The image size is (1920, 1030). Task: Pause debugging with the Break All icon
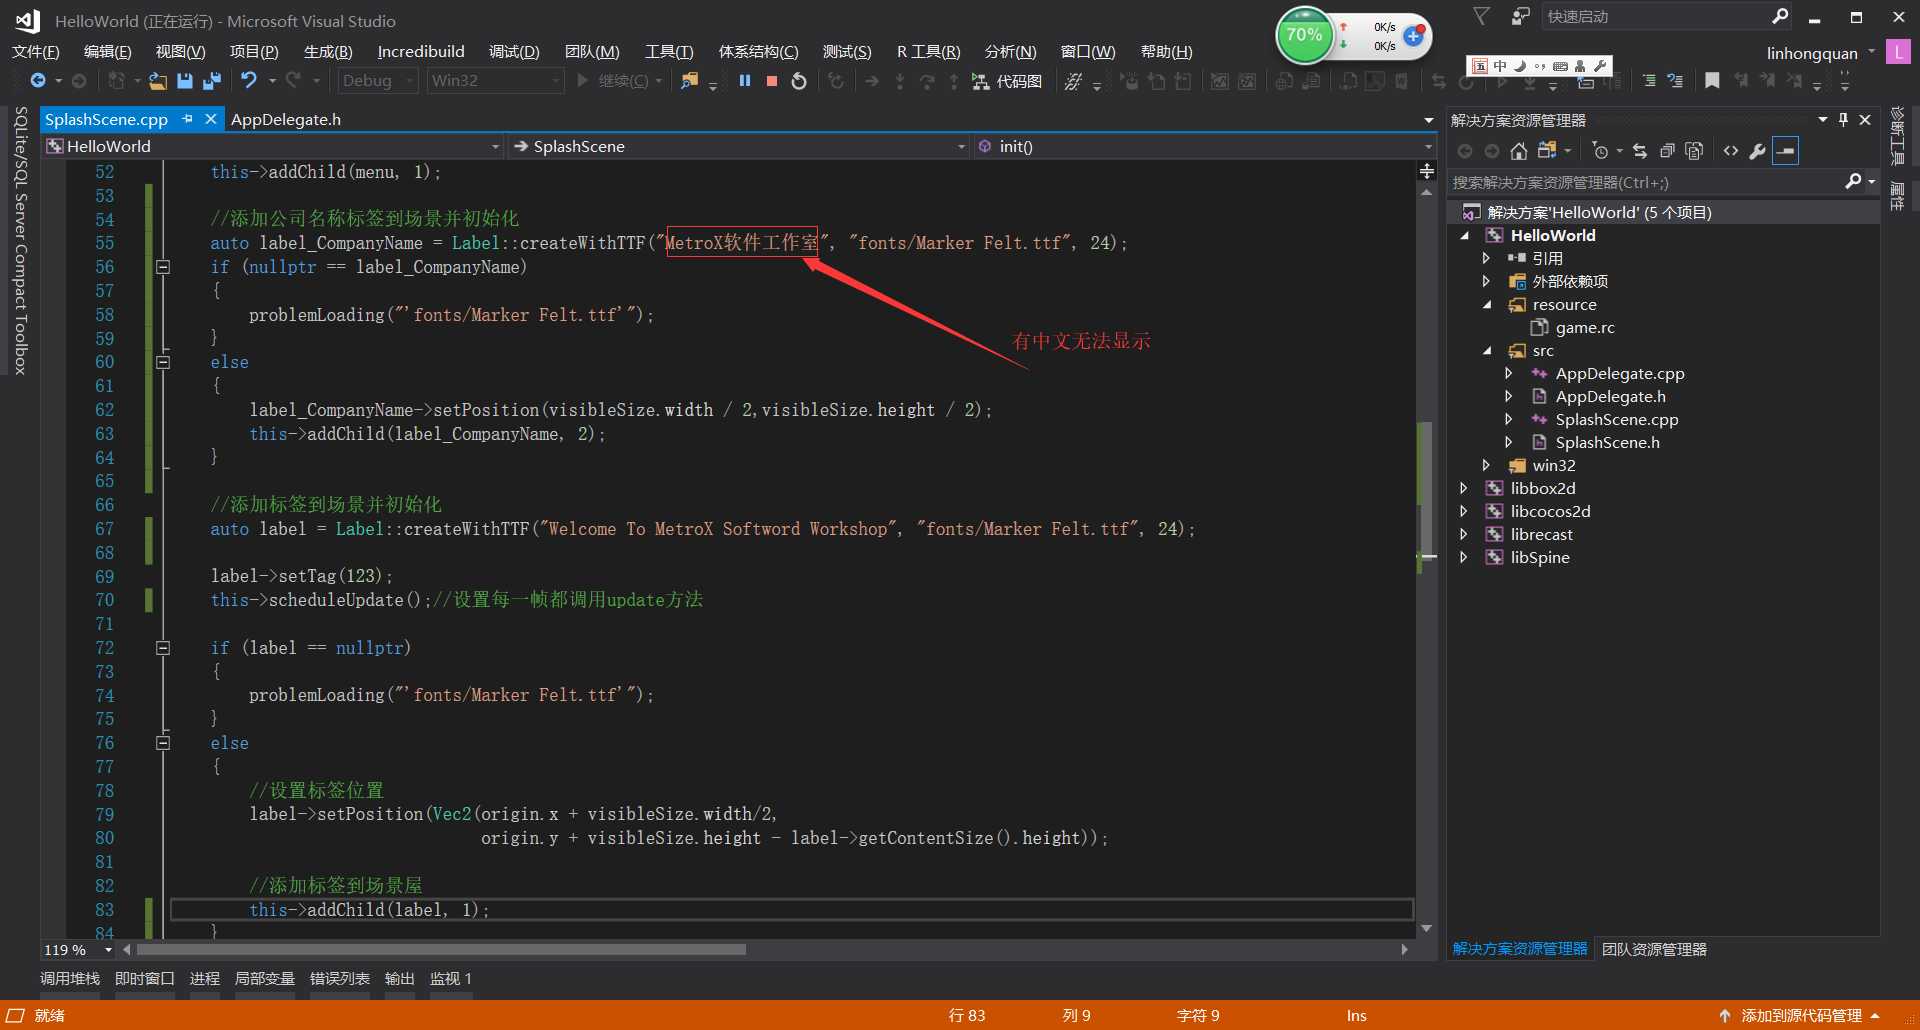[x=745, y=81]
